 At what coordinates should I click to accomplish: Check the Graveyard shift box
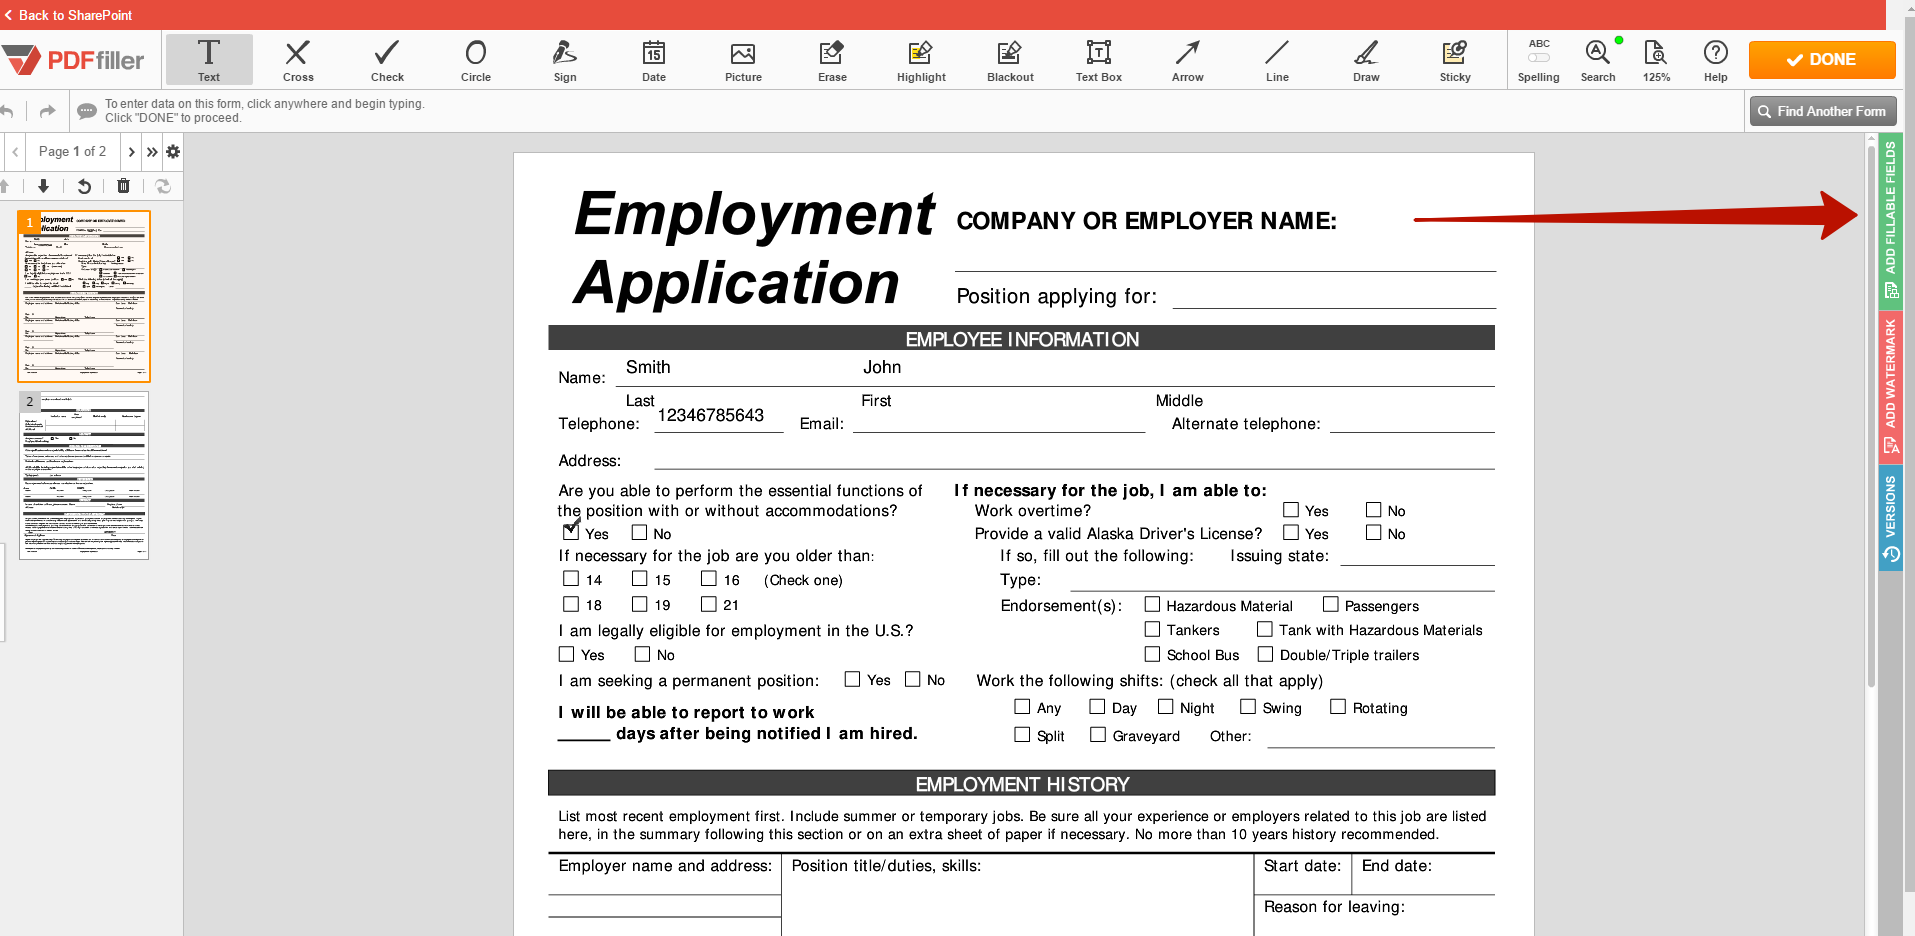click(1098, 734)
